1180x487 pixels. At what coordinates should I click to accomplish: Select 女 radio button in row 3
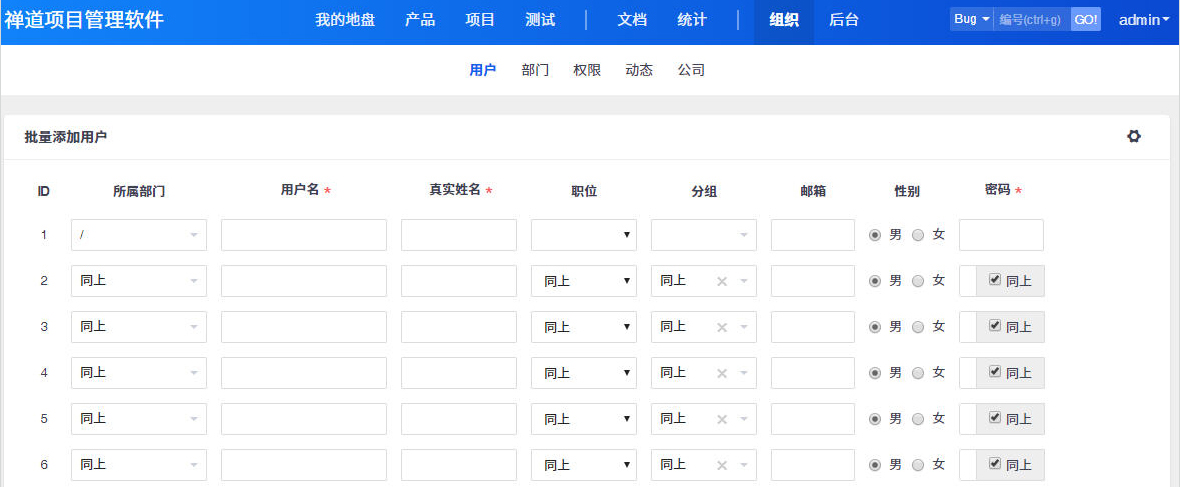pyautogui.click(x=919, y=327)
